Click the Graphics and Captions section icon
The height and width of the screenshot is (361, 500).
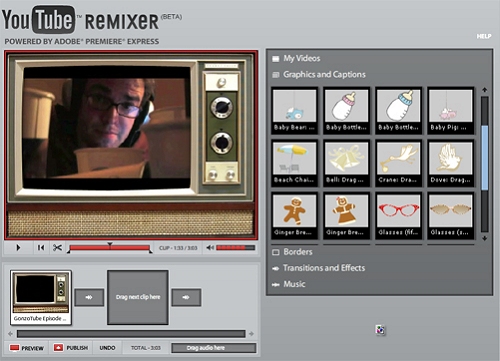(x=276, y=75)
